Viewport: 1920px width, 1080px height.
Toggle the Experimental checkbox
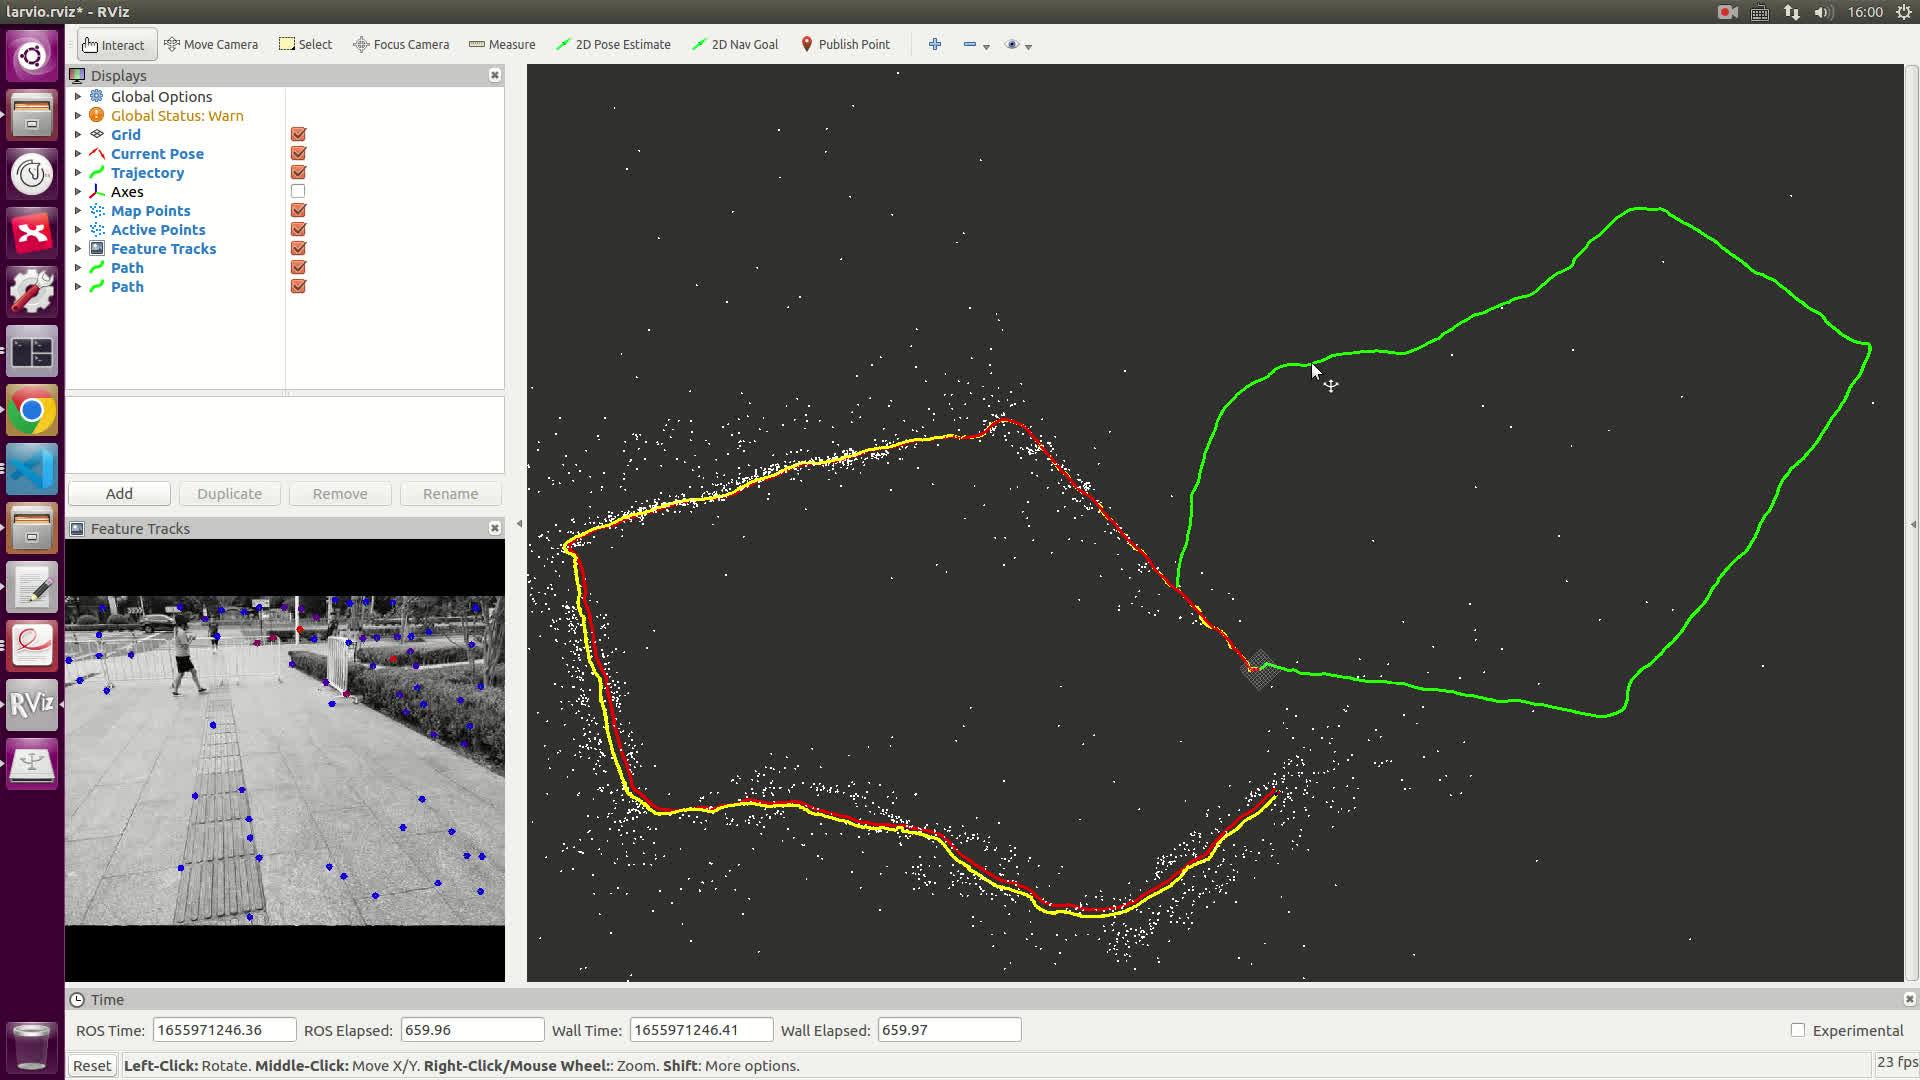[1798, 1030]
